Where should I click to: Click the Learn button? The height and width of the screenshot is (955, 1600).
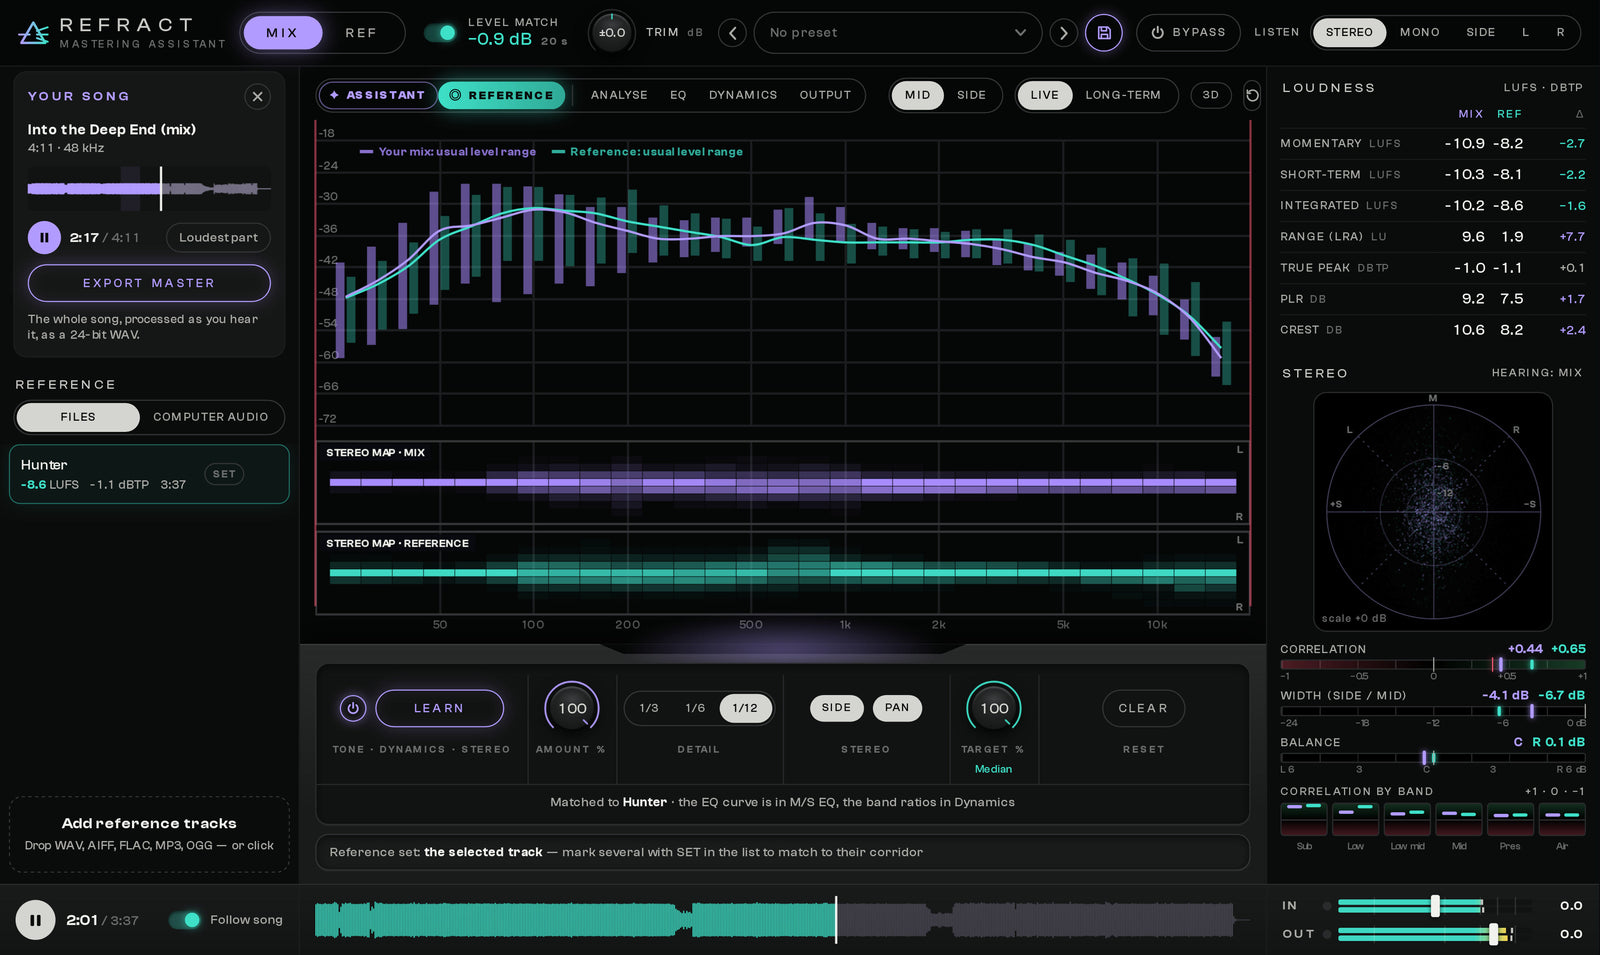(439, 708)
